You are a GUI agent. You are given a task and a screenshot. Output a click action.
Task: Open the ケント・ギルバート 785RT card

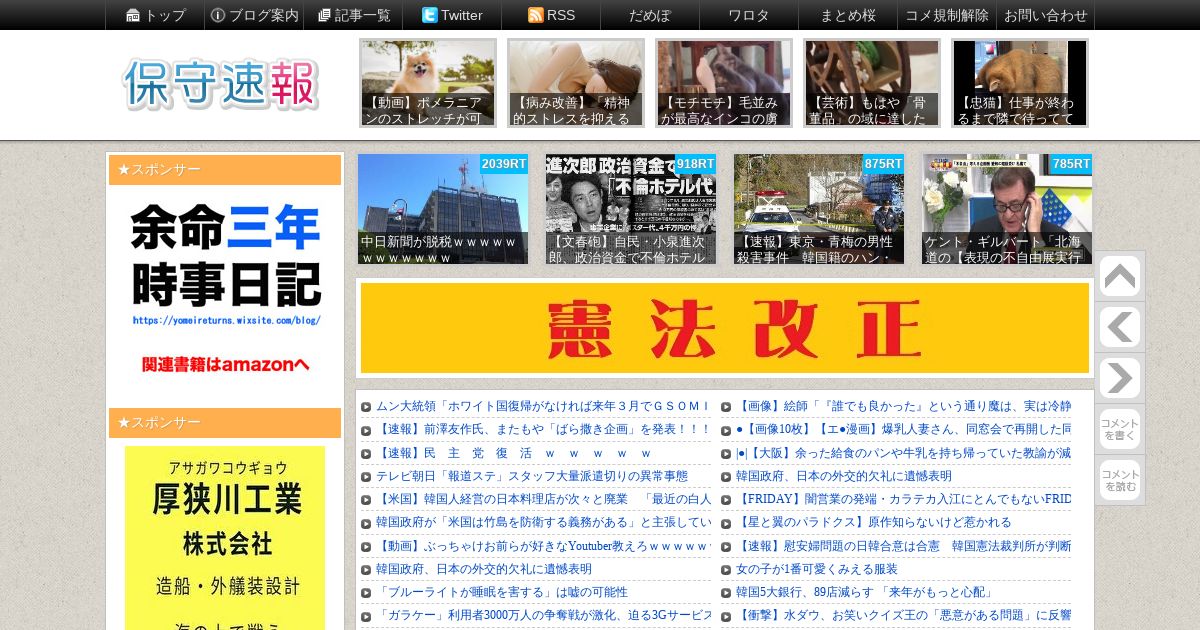[1007, 209]
